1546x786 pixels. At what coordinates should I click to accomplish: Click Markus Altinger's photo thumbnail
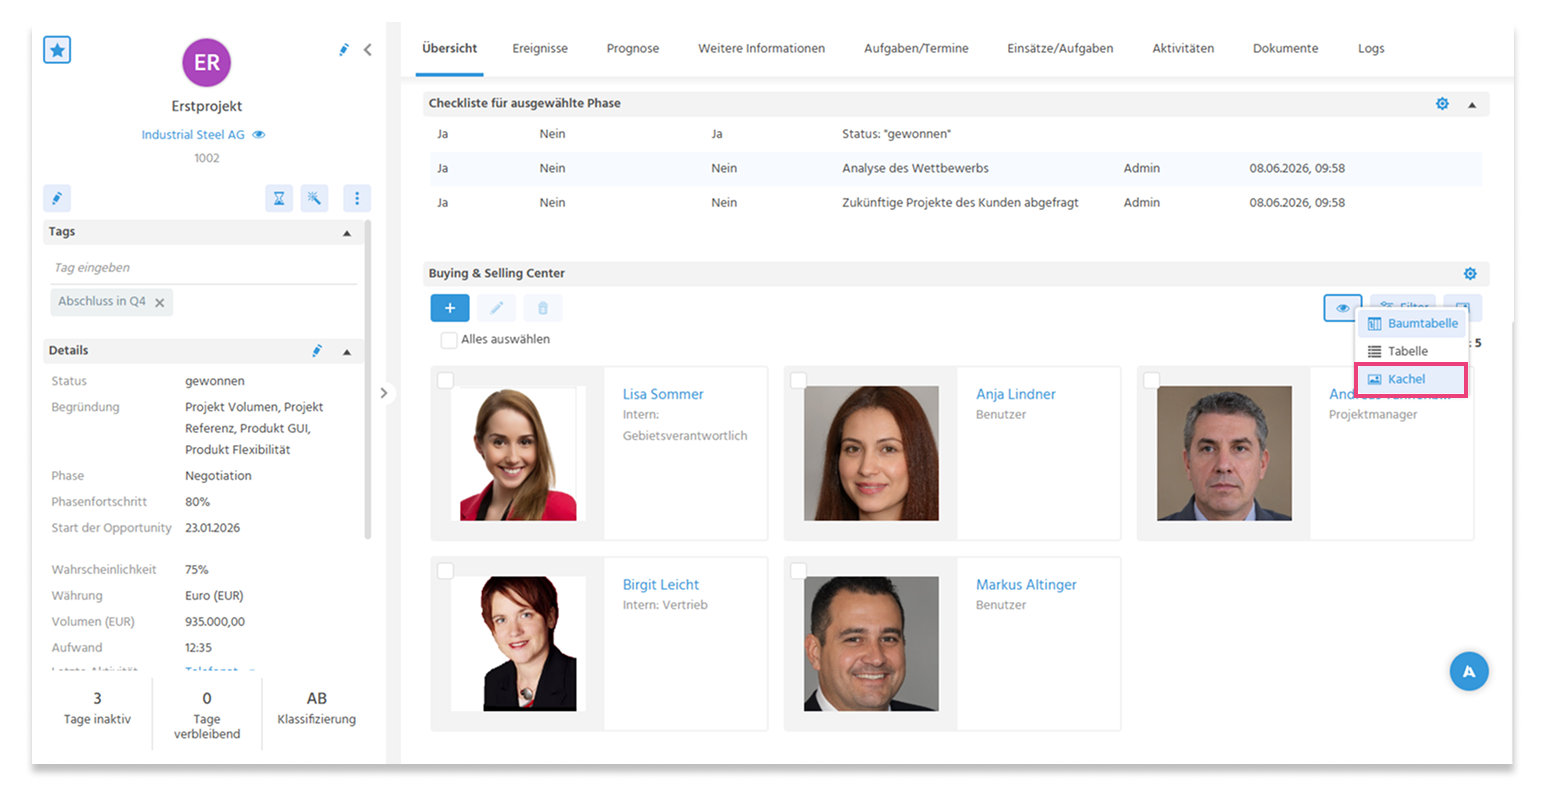[x=871, y=644]
